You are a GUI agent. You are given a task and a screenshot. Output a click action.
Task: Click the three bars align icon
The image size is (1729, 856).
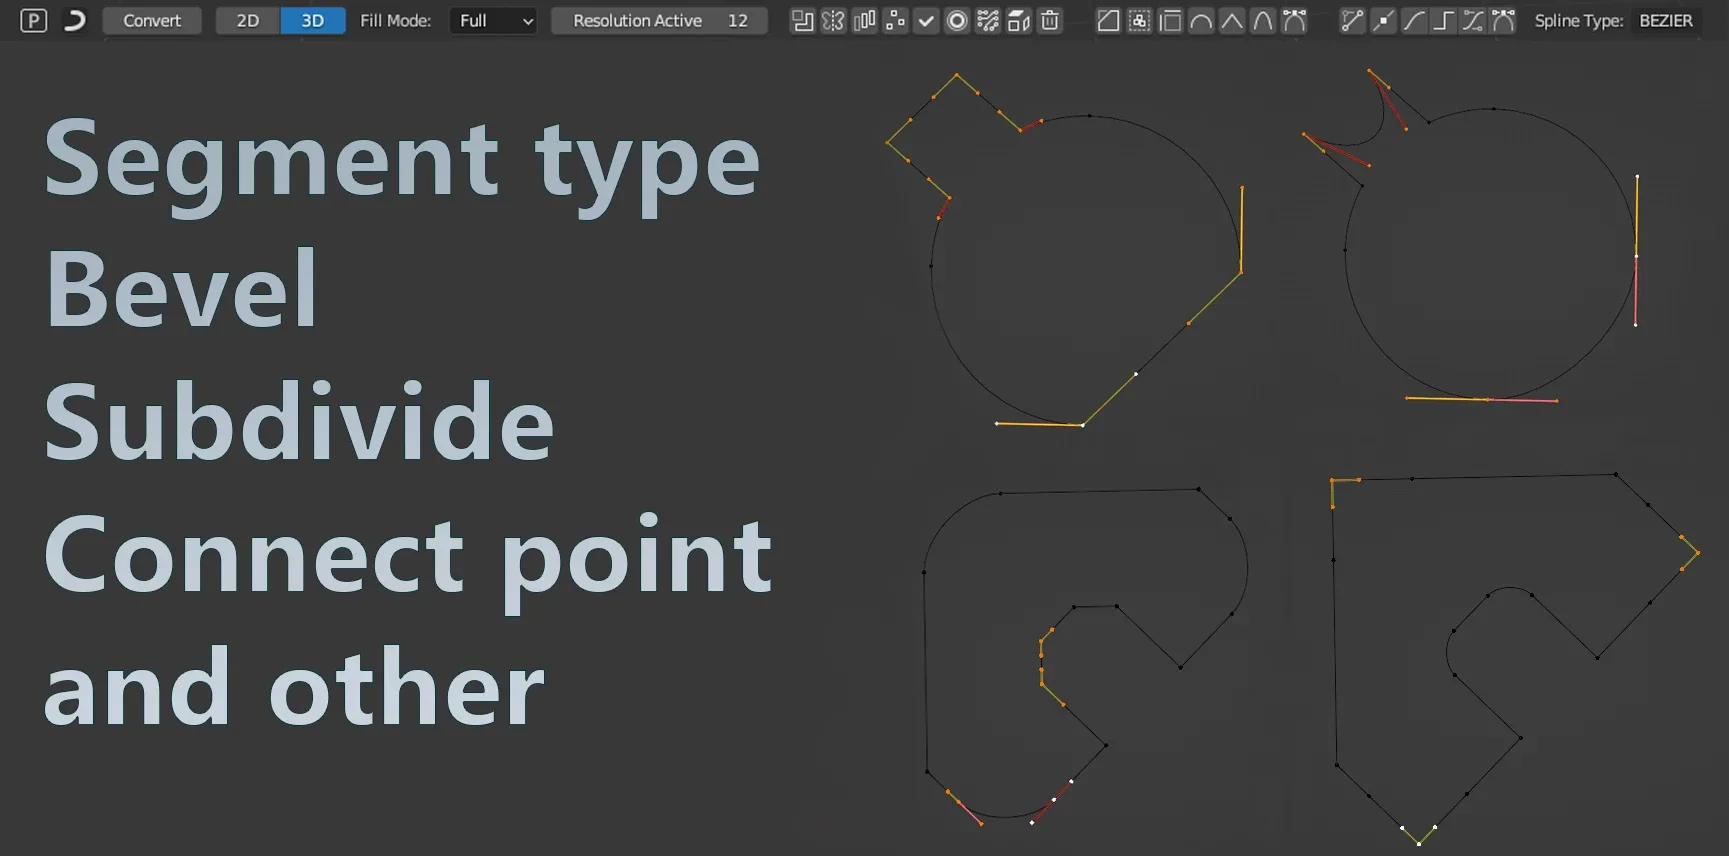coord(864,20)
